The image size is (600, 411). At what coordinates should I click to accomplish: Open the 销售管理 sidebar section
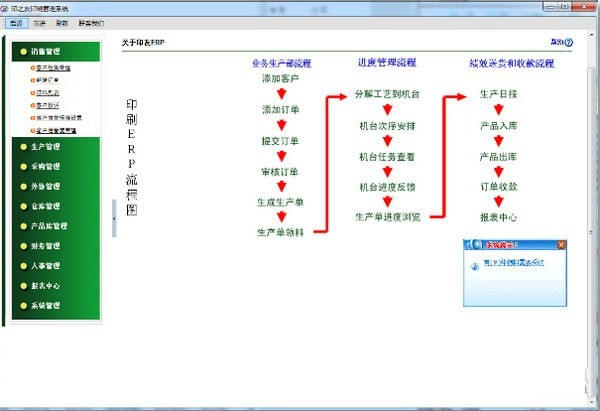pos(56,51)
